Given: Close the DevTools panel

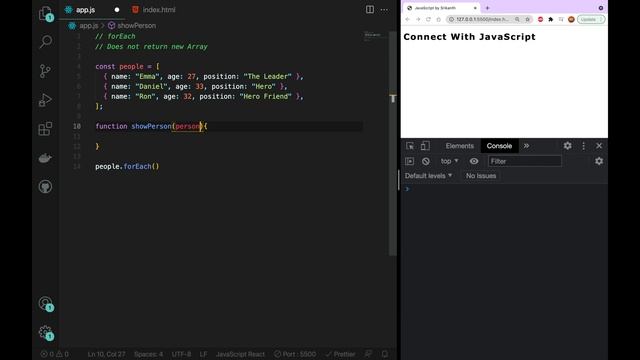Looking at the screenshot, I should [x=599, y=146].
